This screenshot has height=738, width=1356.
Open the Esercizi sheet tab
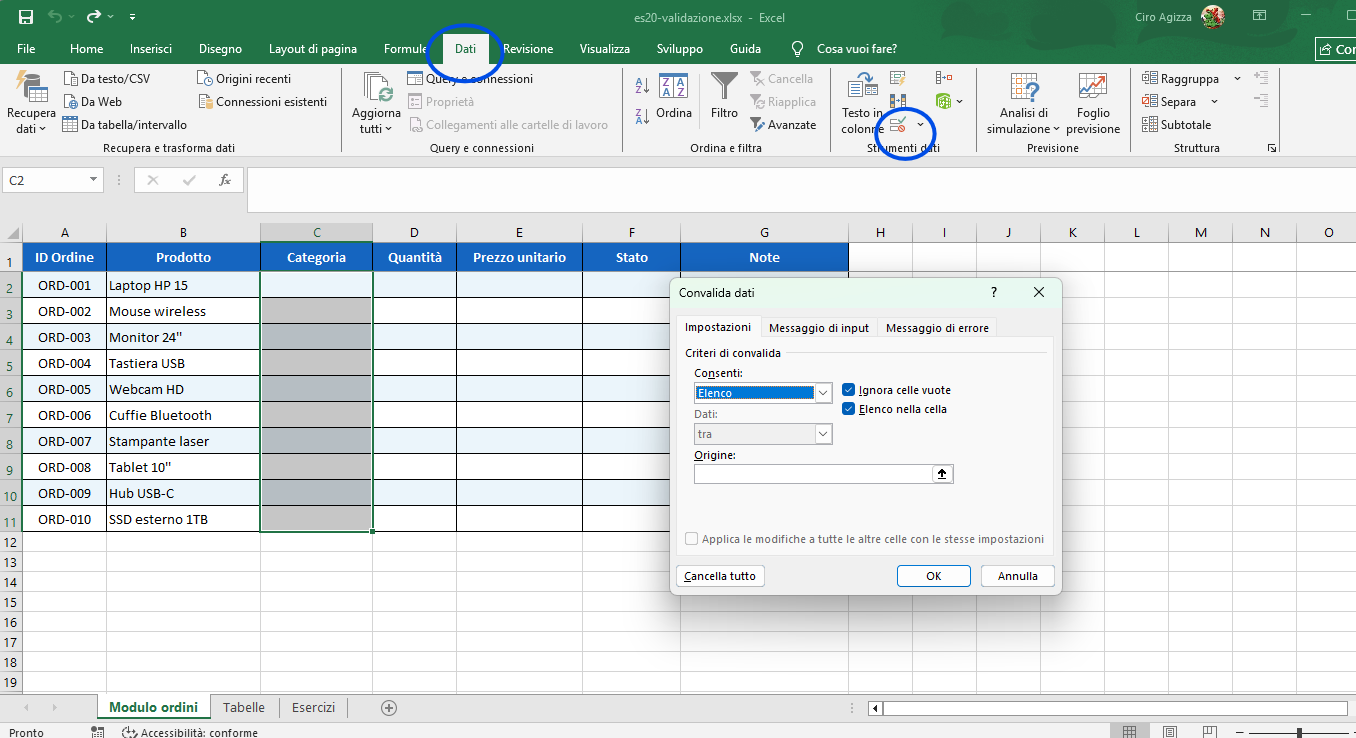[313, 708]
